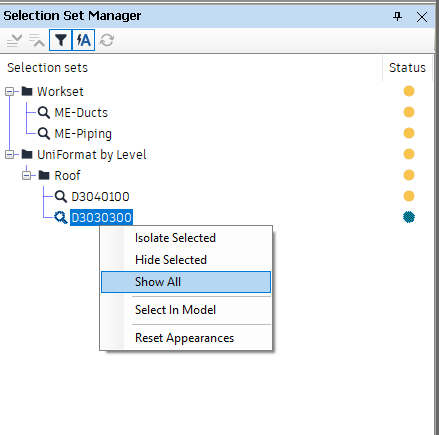Click the teal D3030300 status dot
Viewport: 439px width, 435px height.
tap(409, 217)
